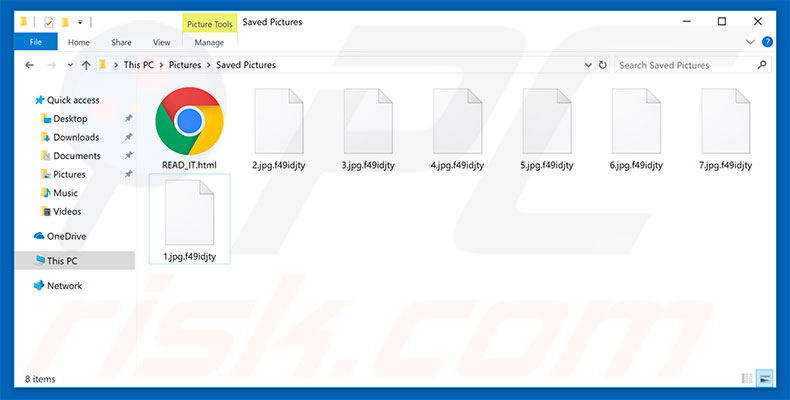790x400 pixels.
Task: Click the Refresh icon beside address bar
Action: (x=602, y=65)
